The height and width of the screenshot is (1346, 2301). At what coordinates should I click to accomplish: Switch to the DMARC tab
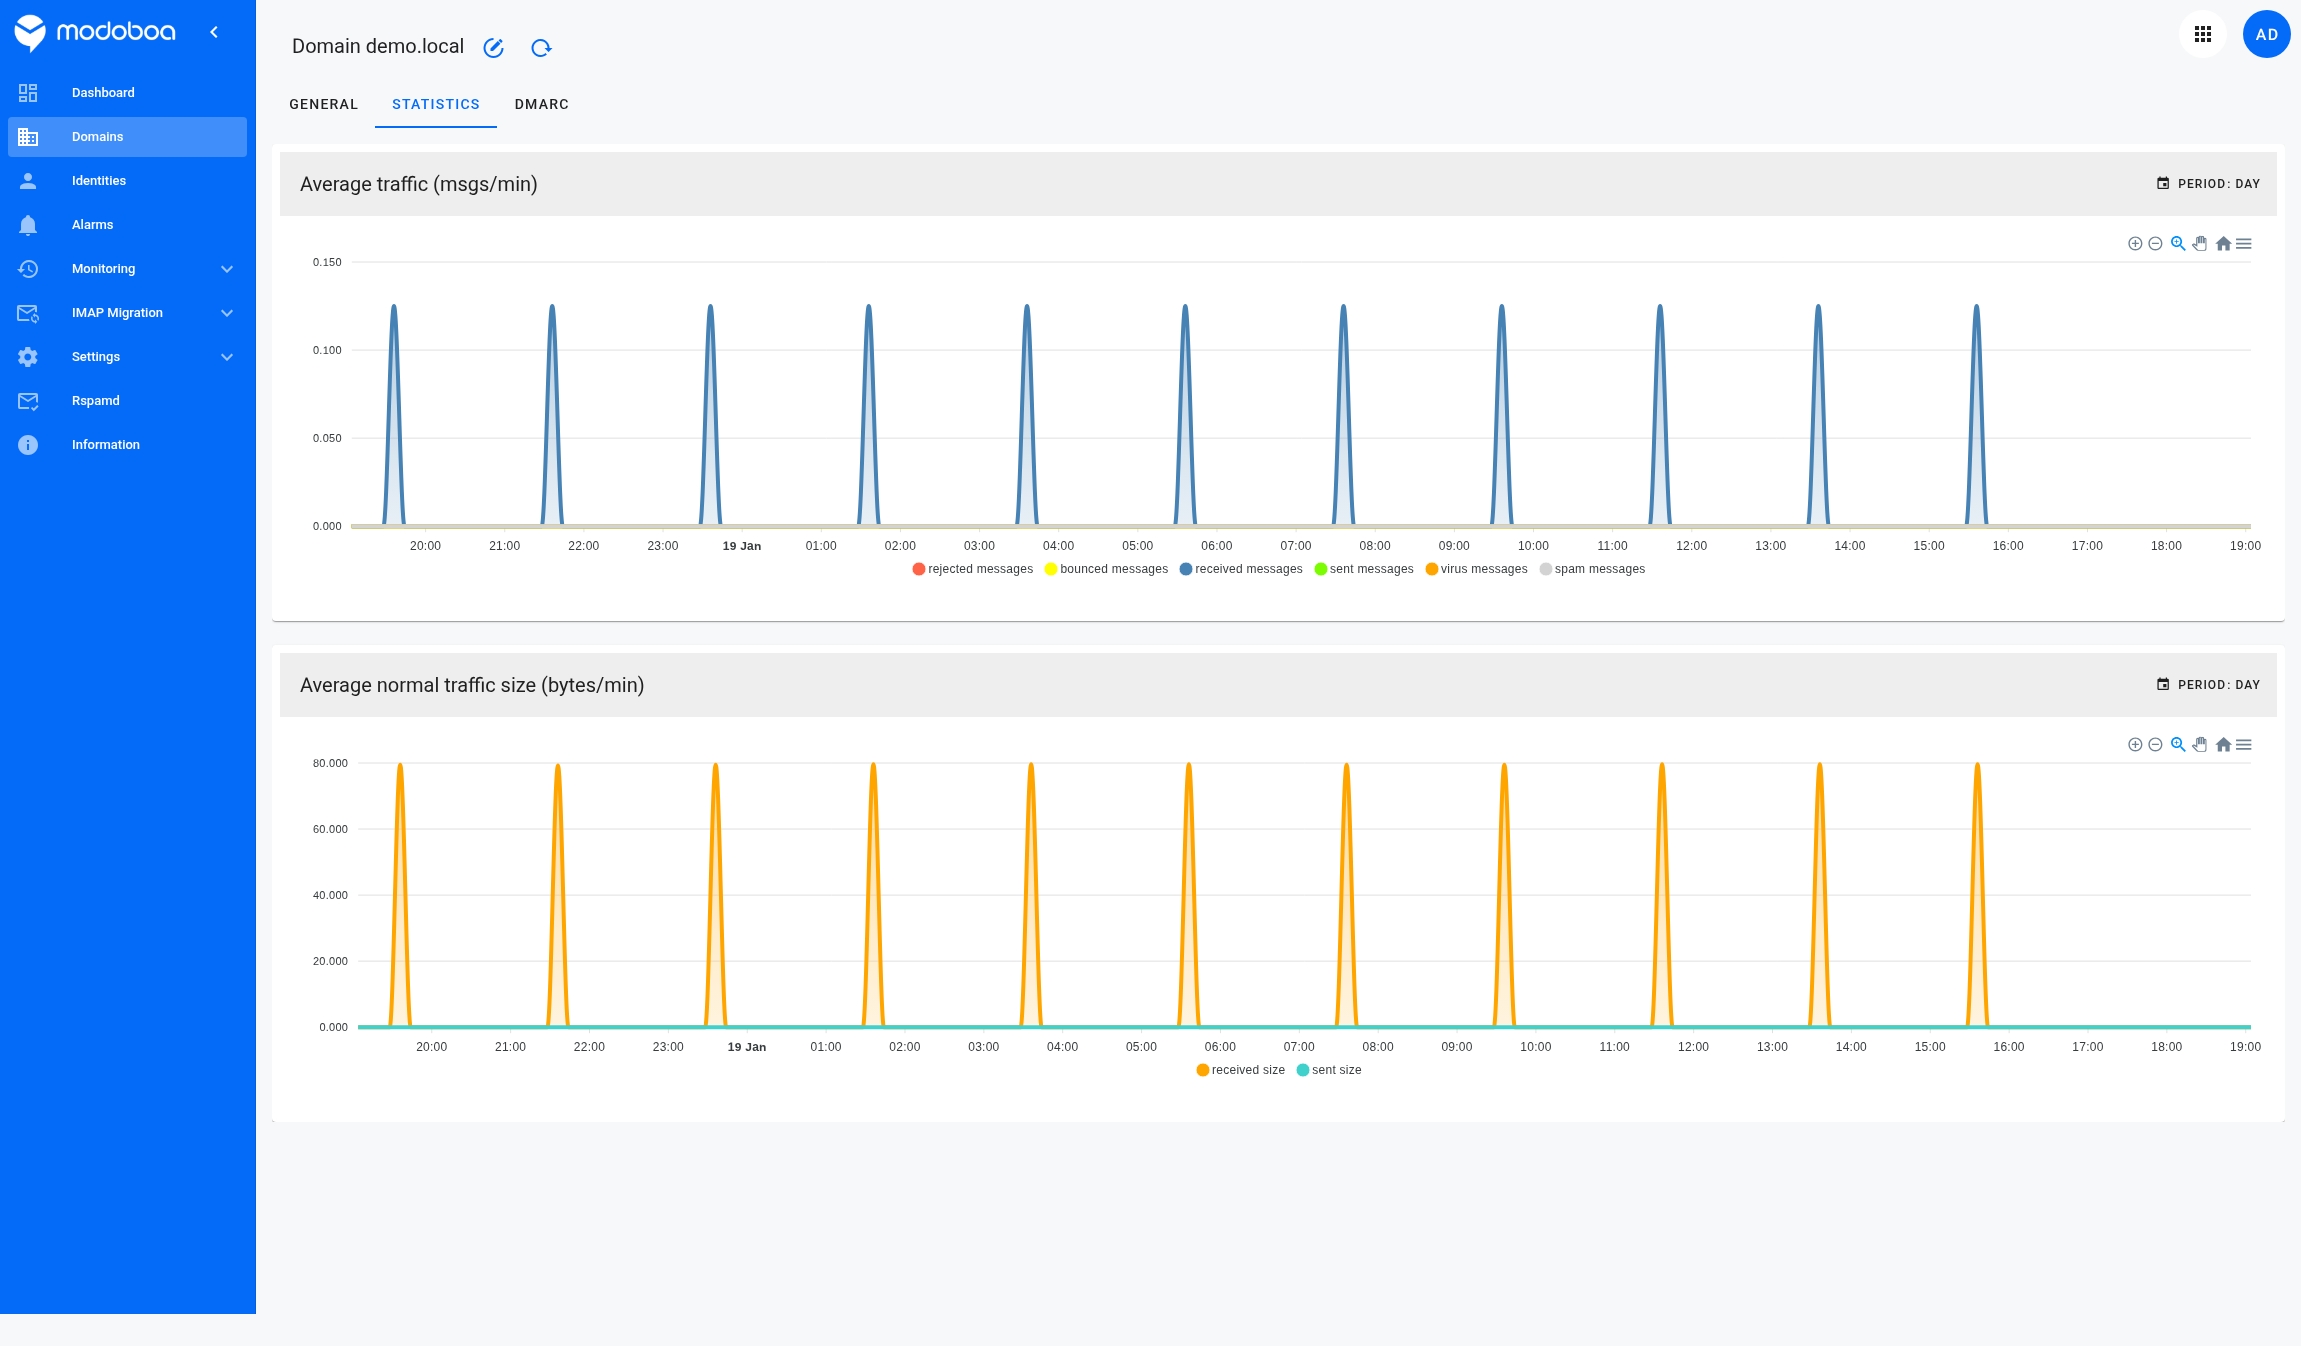pyautogui.click(x=541, y=104)
